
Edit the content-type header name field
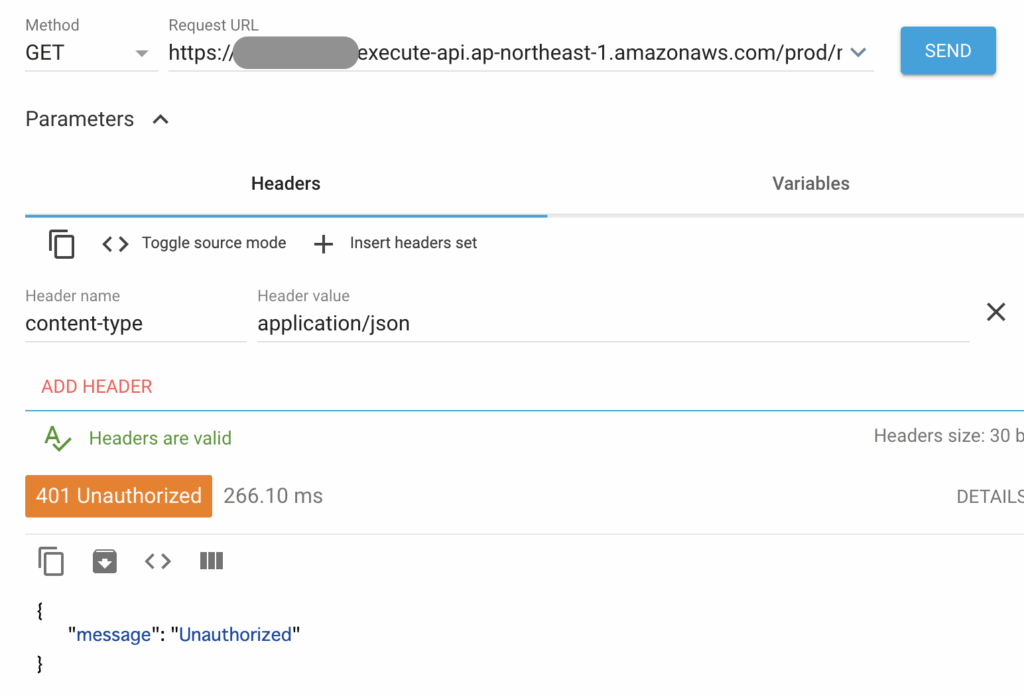click(x=136, y=324)
